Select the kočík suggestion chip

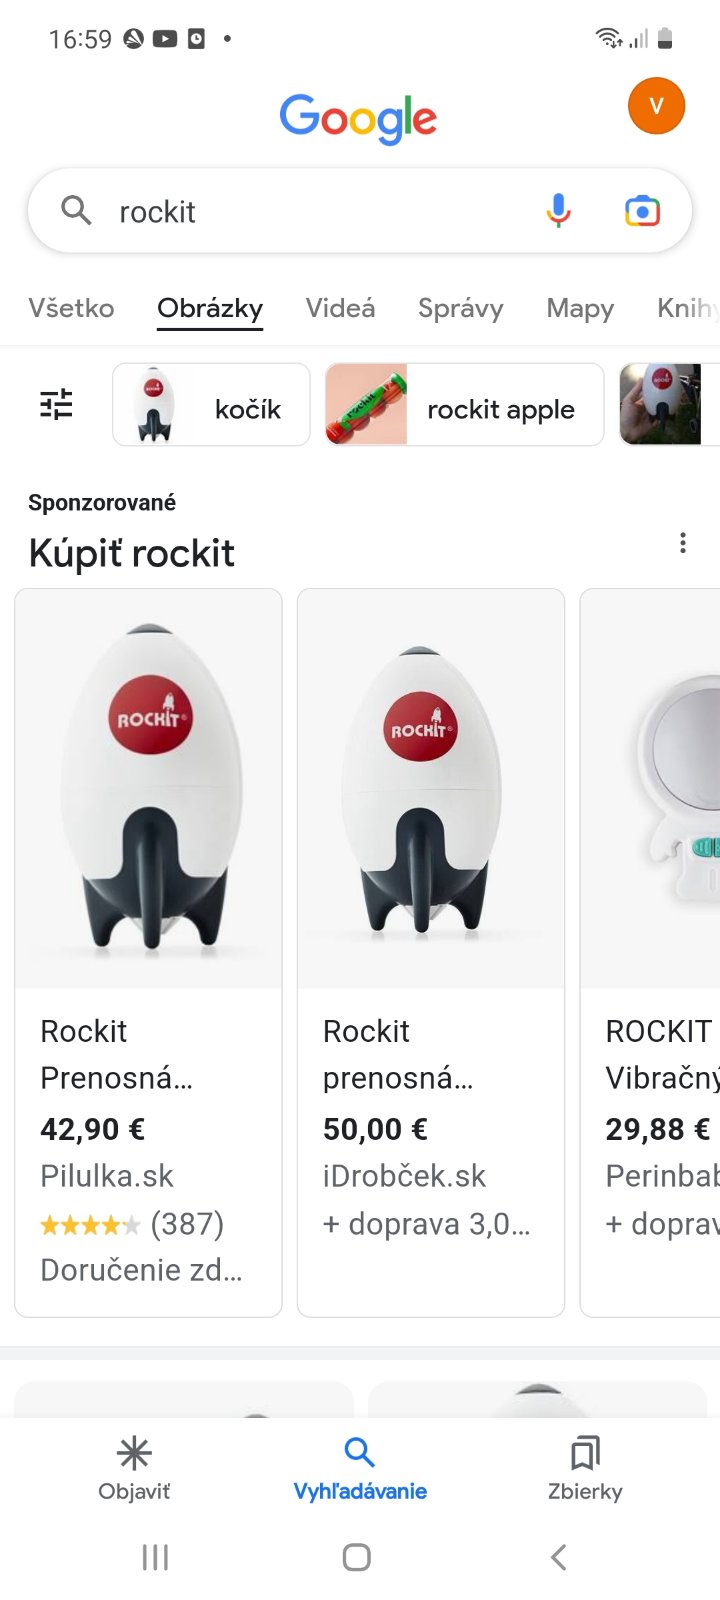[x=211, y=405]
